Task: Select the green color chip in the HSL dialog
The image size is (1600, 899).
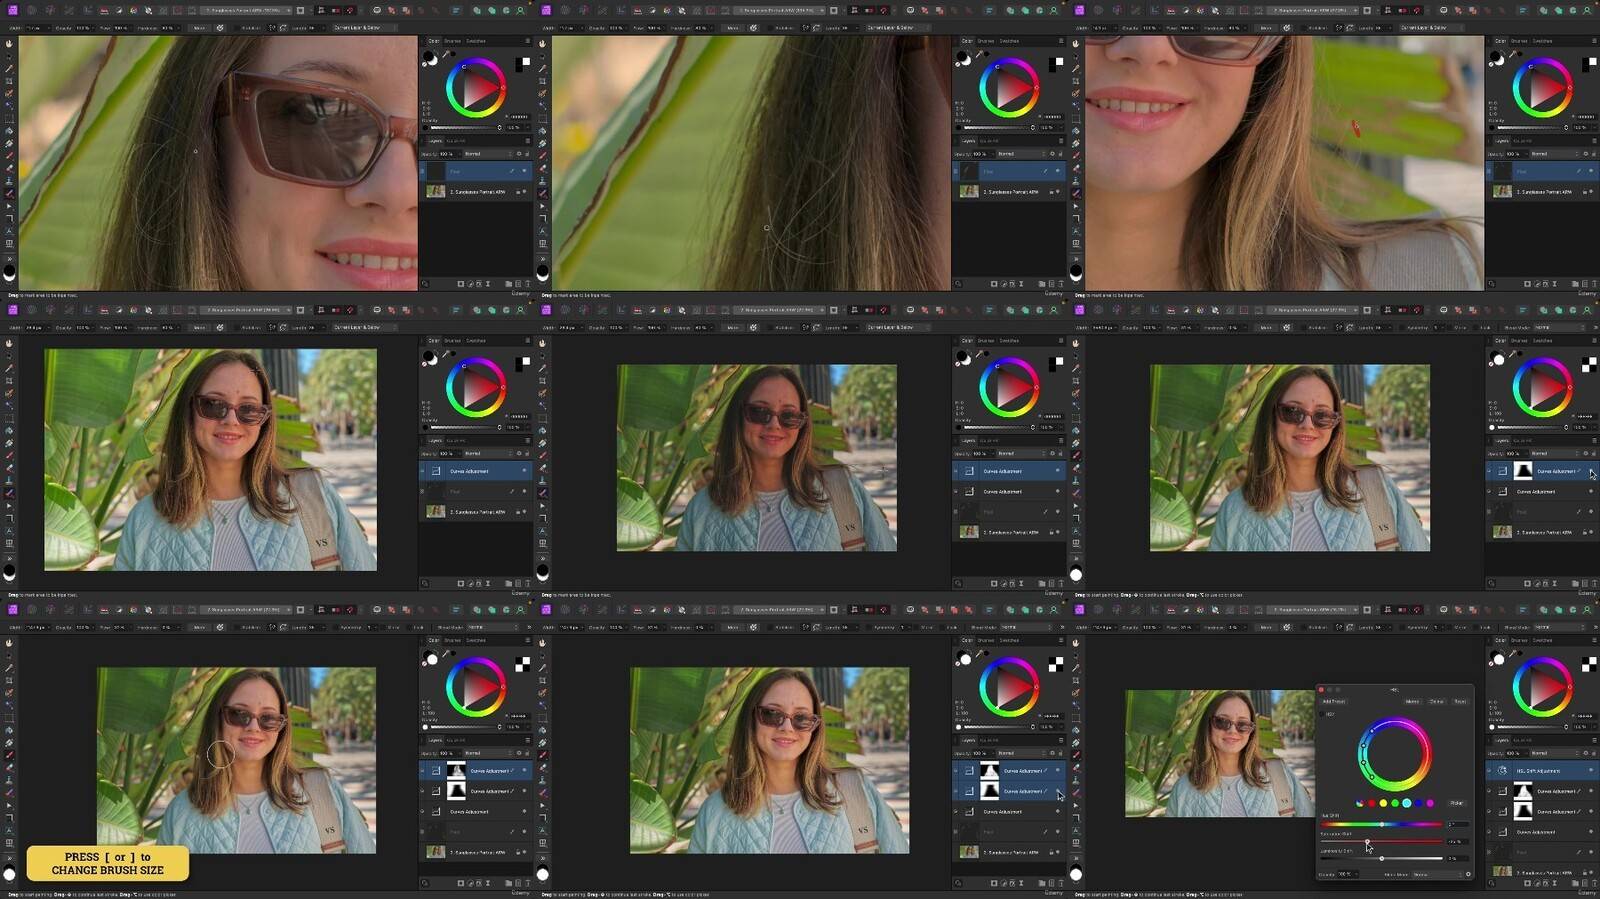Action: coord(1395,803)
